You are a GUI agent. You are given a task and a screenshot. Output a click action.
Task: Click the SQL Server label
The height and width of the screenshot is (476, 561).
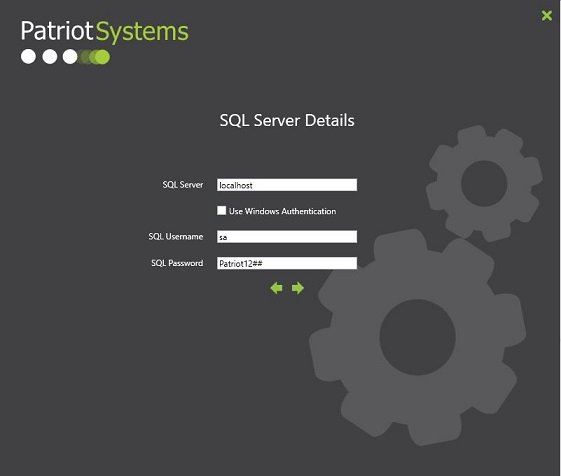click(x=182, y=185)
